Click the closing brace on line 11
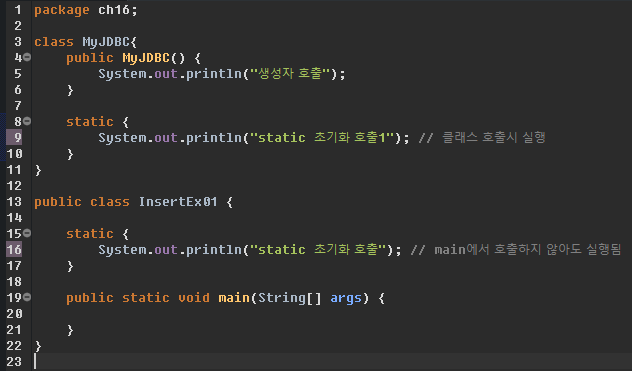 tap(38, 170)
